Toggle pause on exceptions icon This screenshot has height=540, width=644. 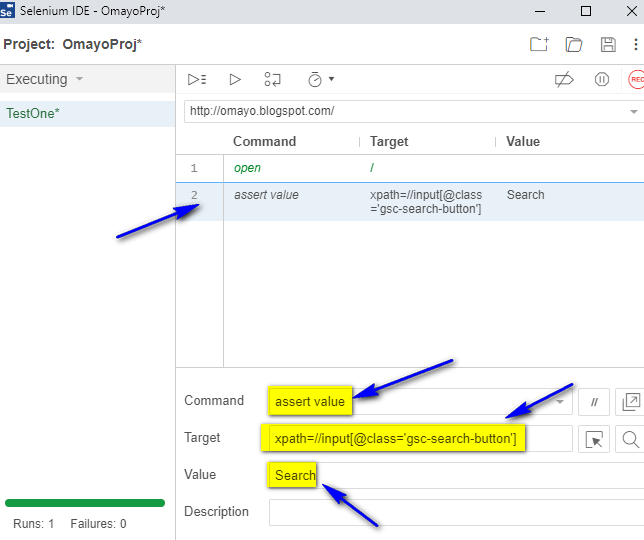click(602, 79)
